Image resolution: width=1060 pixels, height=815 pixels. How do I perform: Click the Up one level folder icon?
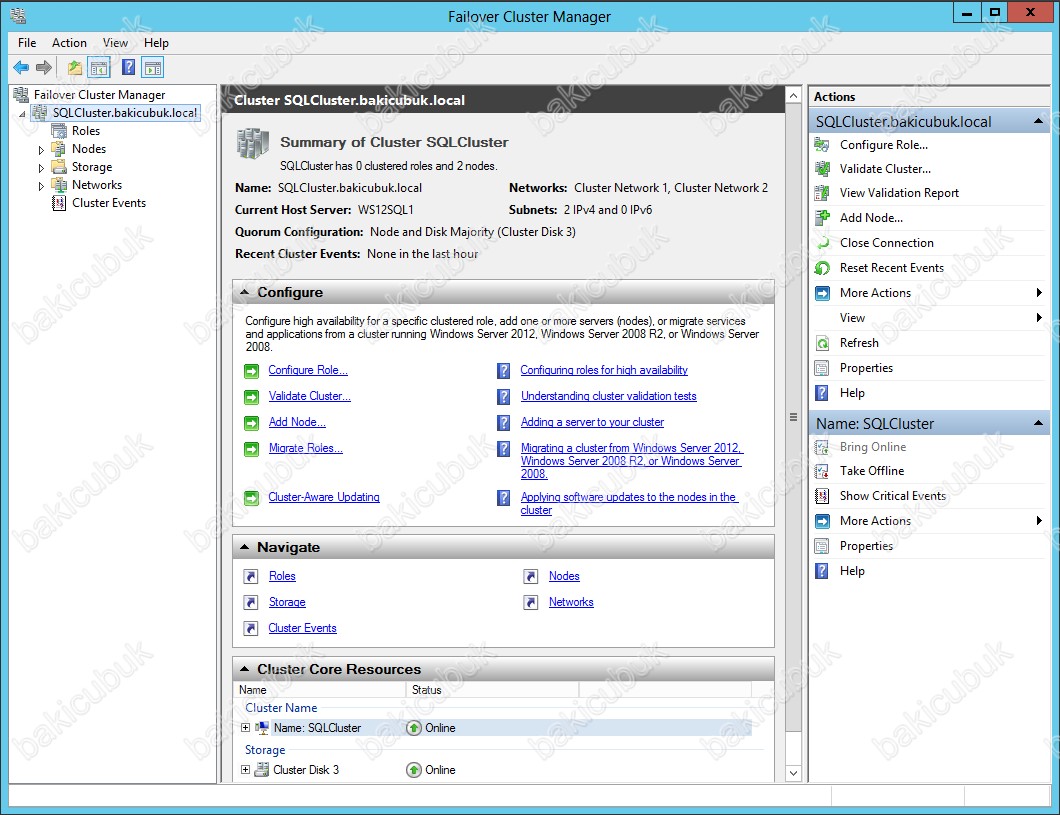click(74, 68)
